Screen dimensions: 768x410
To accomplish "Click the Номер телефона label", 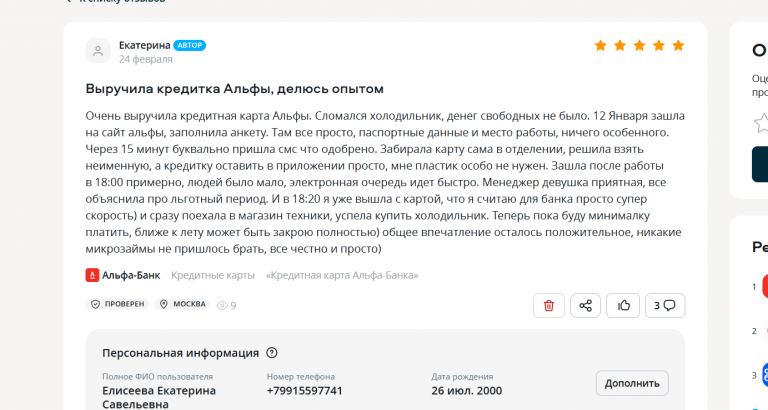I will 301,377.
